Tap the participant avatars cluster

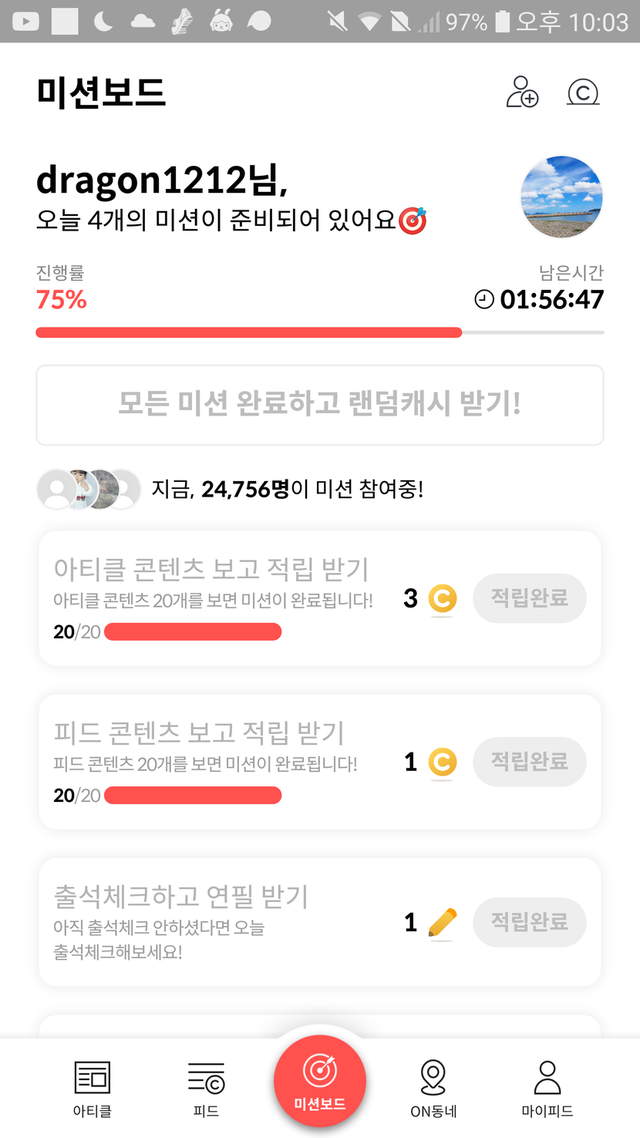[89, 489]
